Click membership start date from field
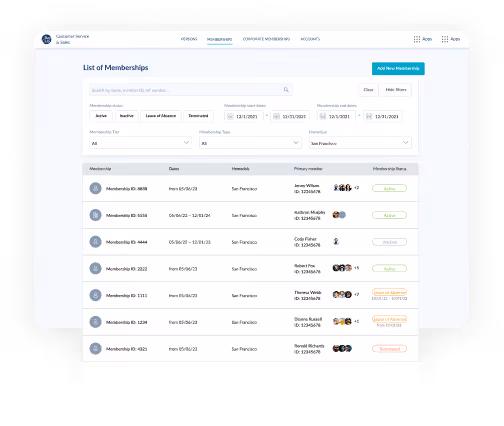The height and width of the screenshot is (426, 504). pyautogui.click(x=244, y=116)
